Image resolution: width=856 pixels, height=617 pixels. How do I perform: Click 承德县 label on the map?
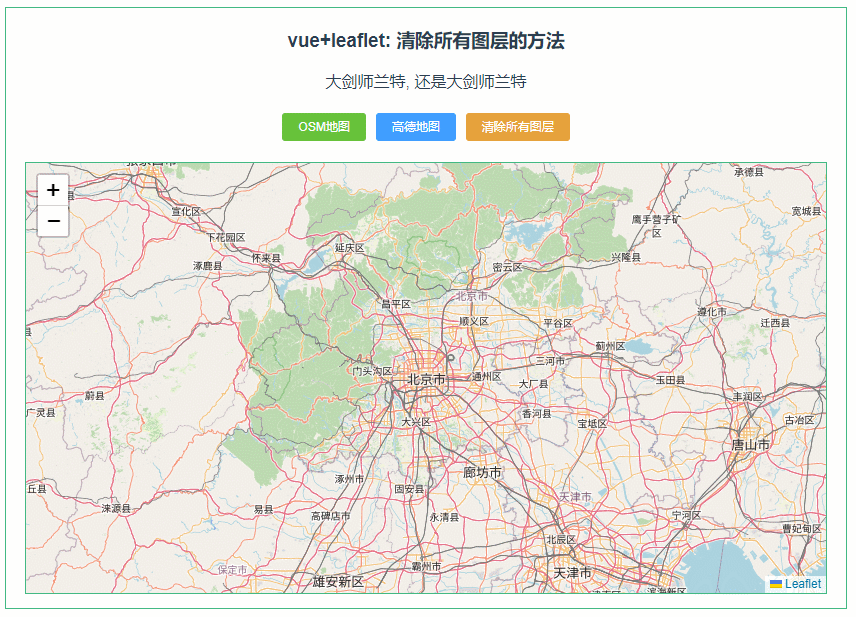[x=749, y=173]
